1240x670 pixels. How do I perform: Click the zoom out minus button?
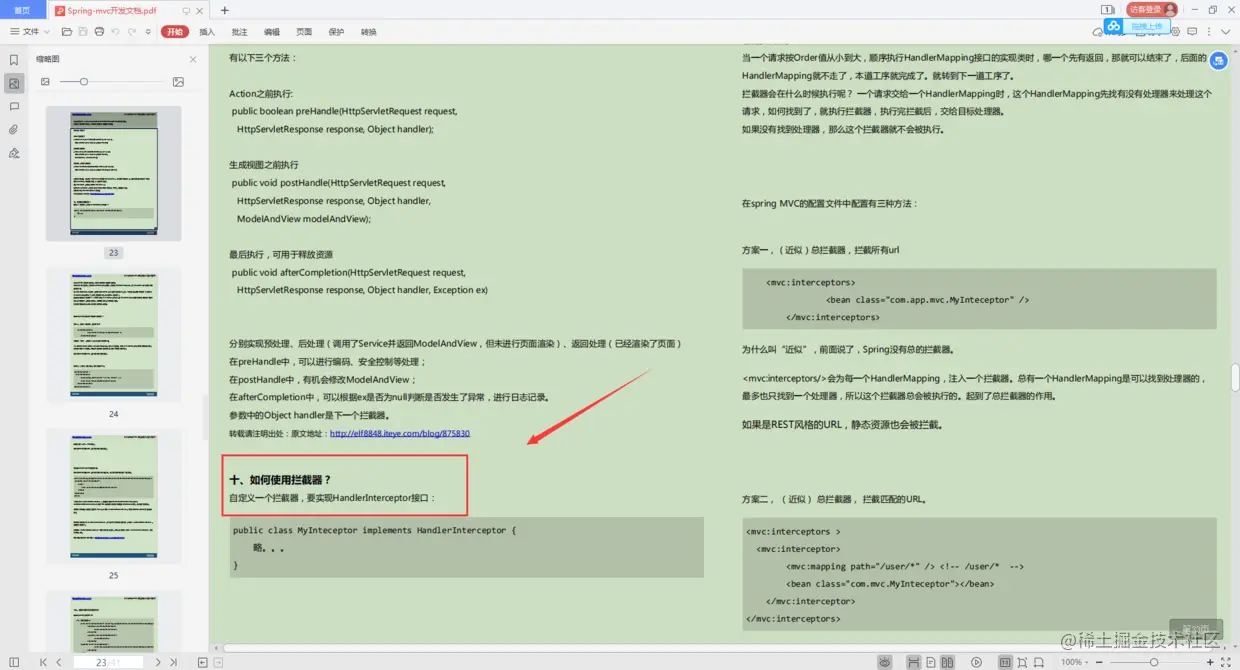coord(1099,662)
